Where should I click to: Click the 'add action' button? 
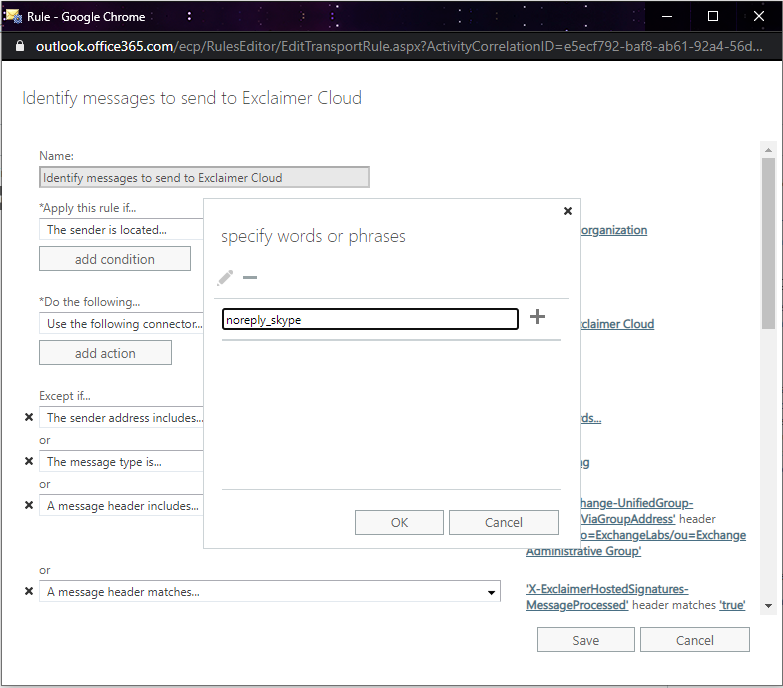click(x=105, y=353)
